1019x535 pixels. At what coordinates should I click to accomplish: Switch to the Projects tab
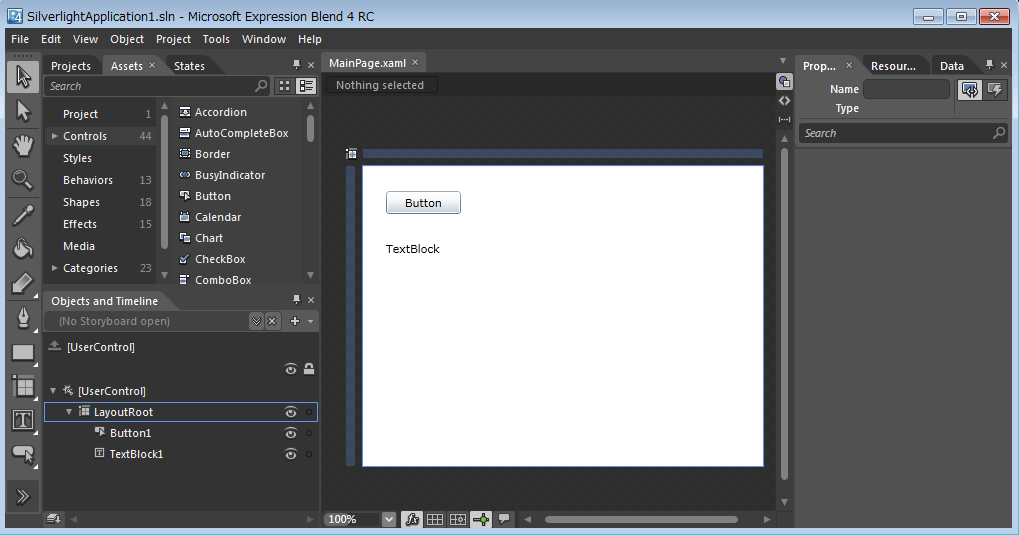pyautogui.click(x=71, y=66)
